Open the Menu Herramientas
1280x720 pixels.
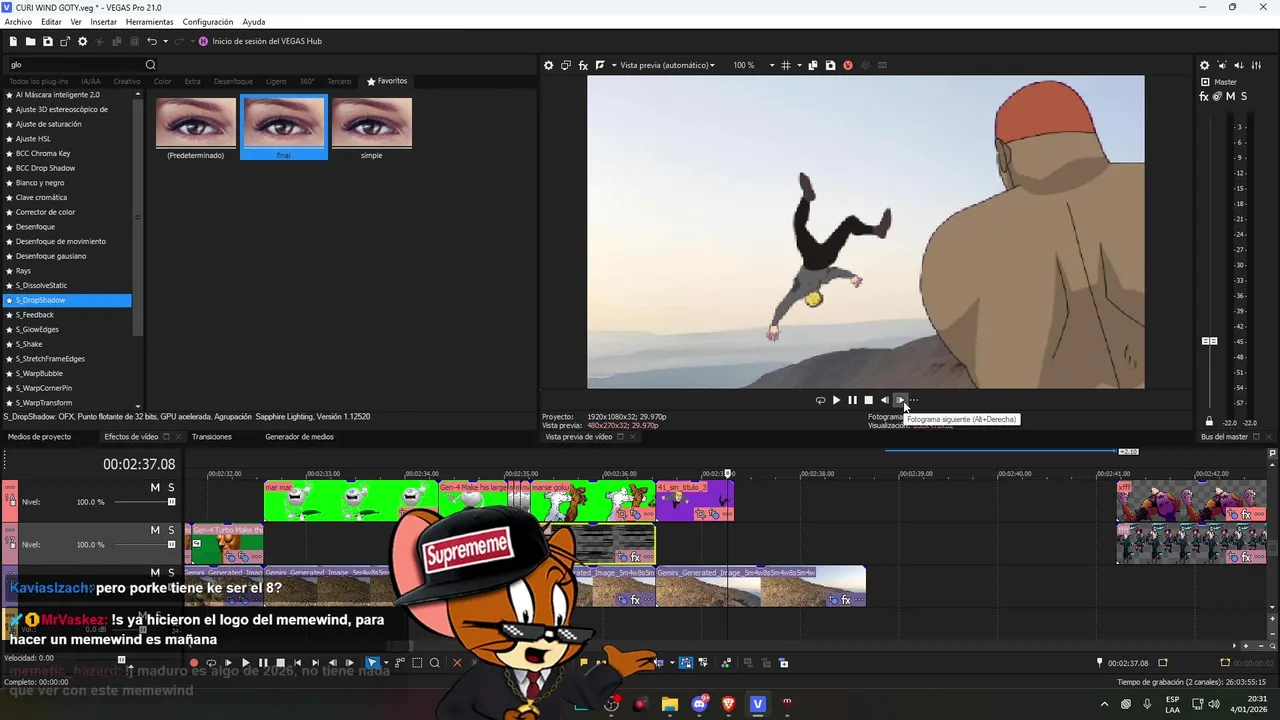(x=149, y=22)
